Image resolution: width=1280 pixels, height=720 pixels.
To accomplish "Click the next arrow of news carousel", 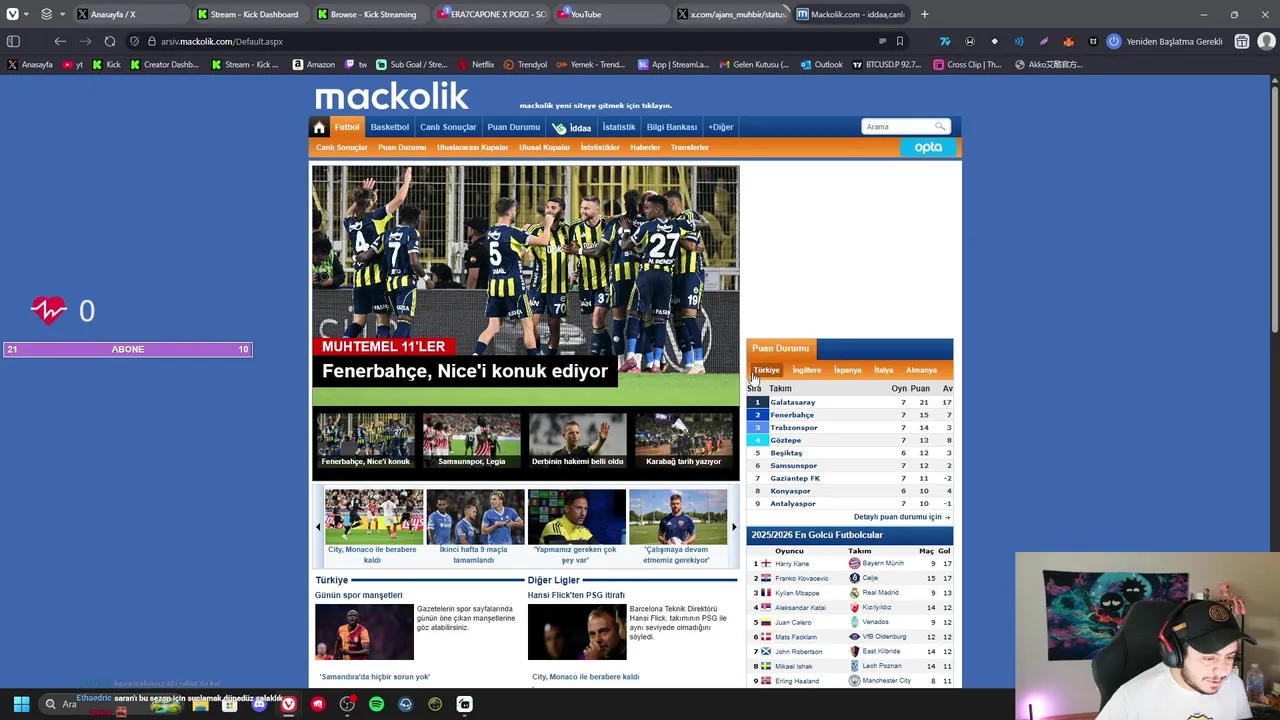I will (x=734, y=527).
